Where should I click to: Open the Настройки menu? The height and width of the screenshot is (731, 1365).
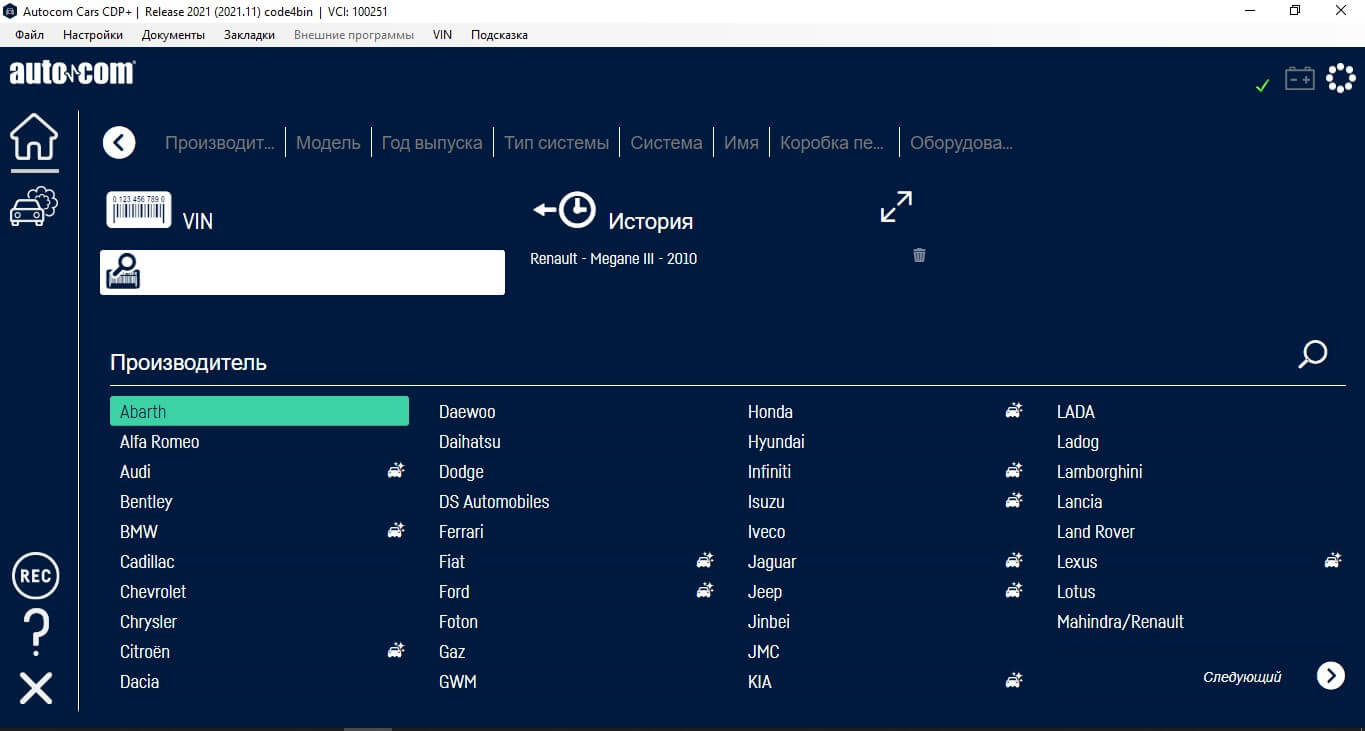point(93,35)
